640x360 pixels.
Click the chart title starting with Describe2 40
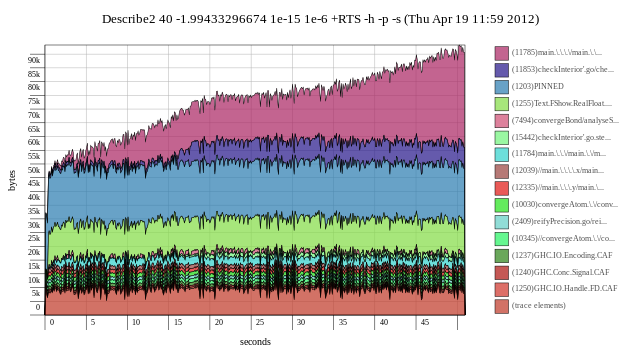point(320,19)
